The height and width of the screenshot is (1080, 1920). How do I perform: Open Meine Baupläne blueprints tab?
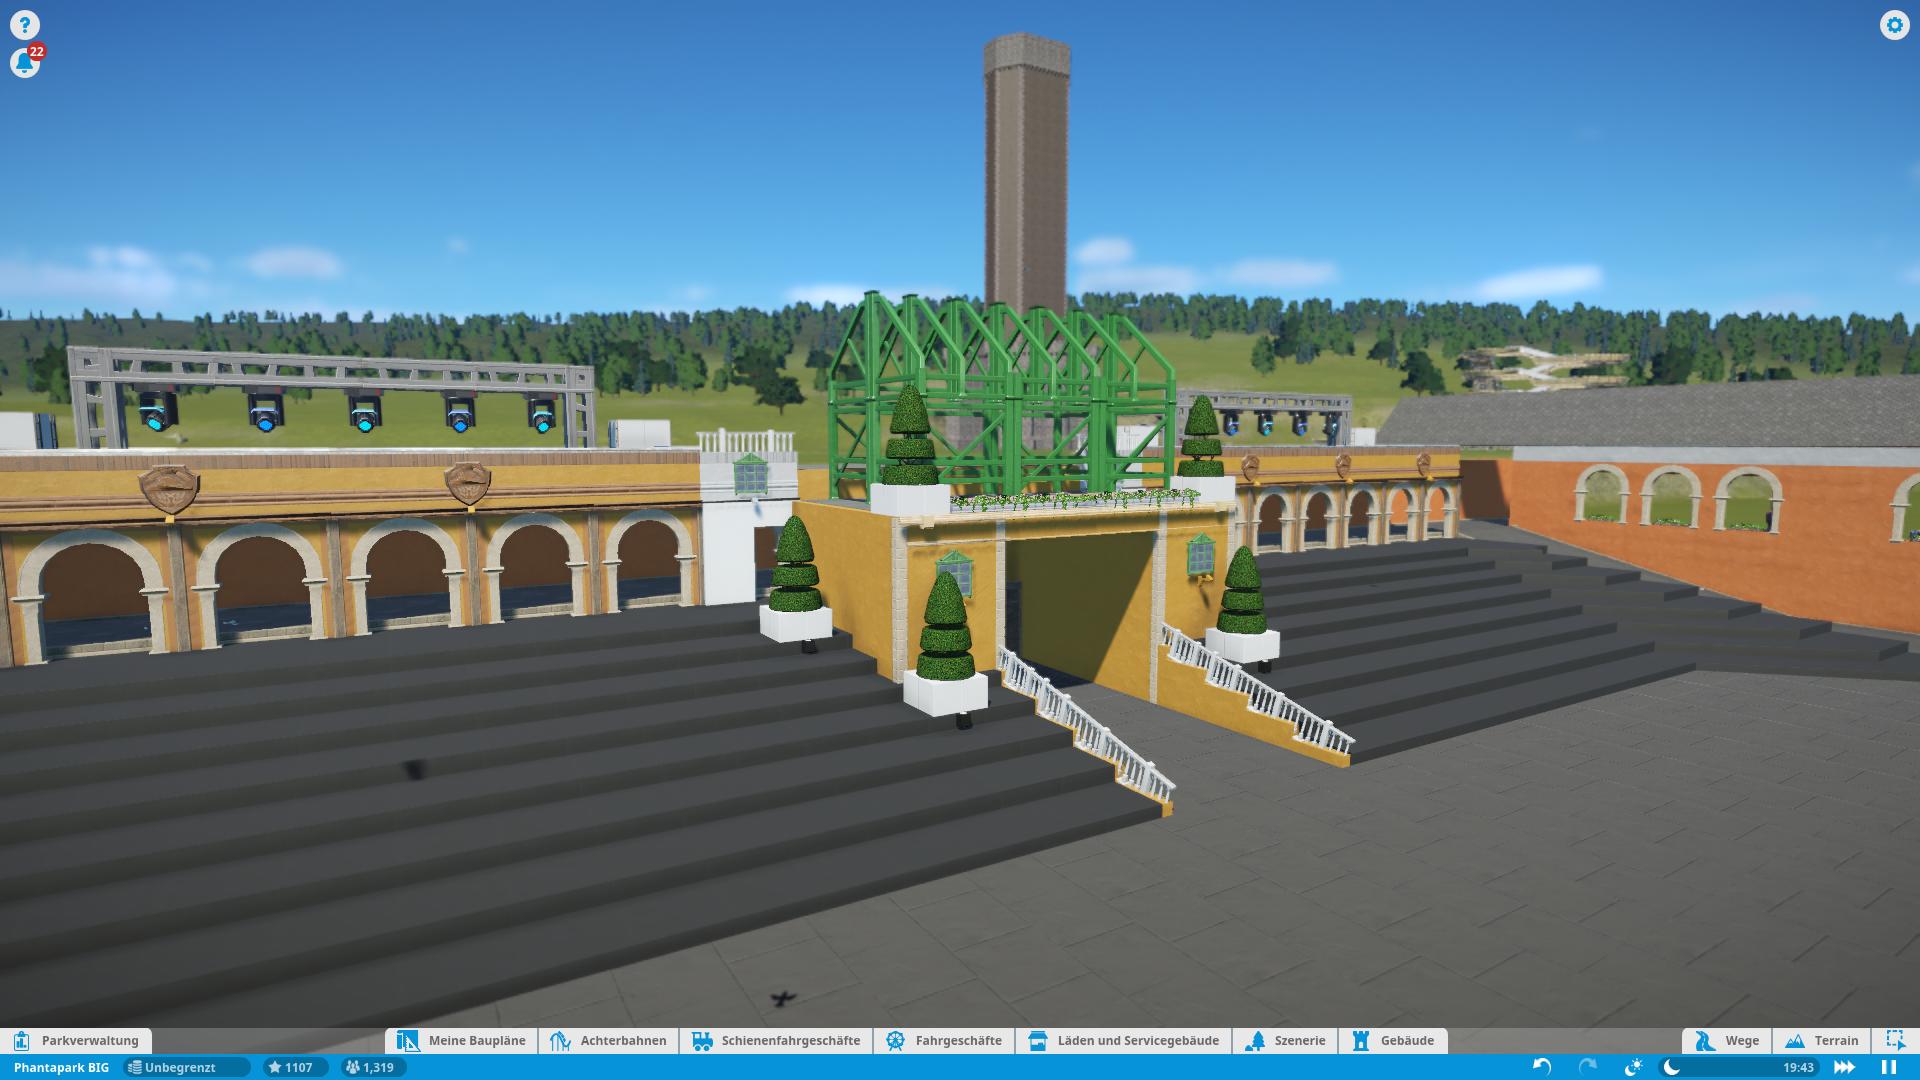click(462, 1040)
